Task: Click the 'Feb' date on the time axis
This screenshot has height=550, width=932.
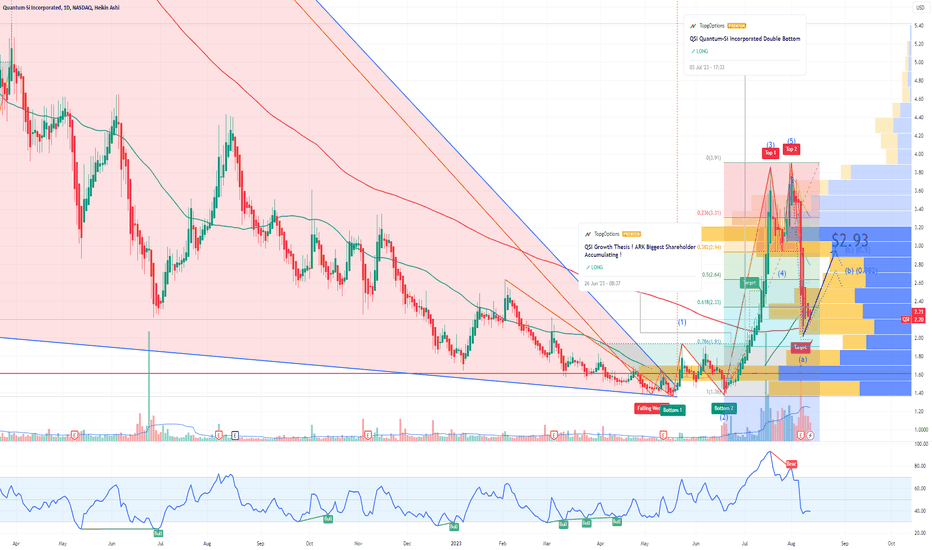Action: 503,543
